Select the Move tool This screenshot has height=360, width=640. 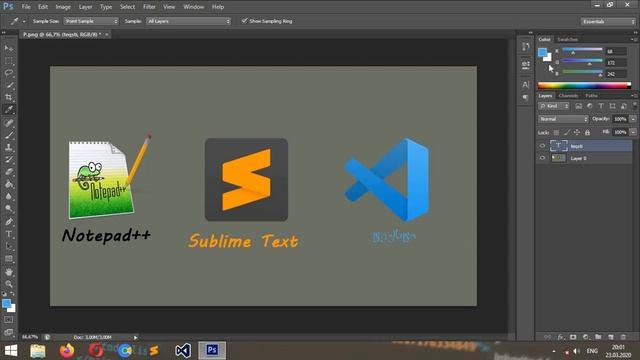click(9, 48)
